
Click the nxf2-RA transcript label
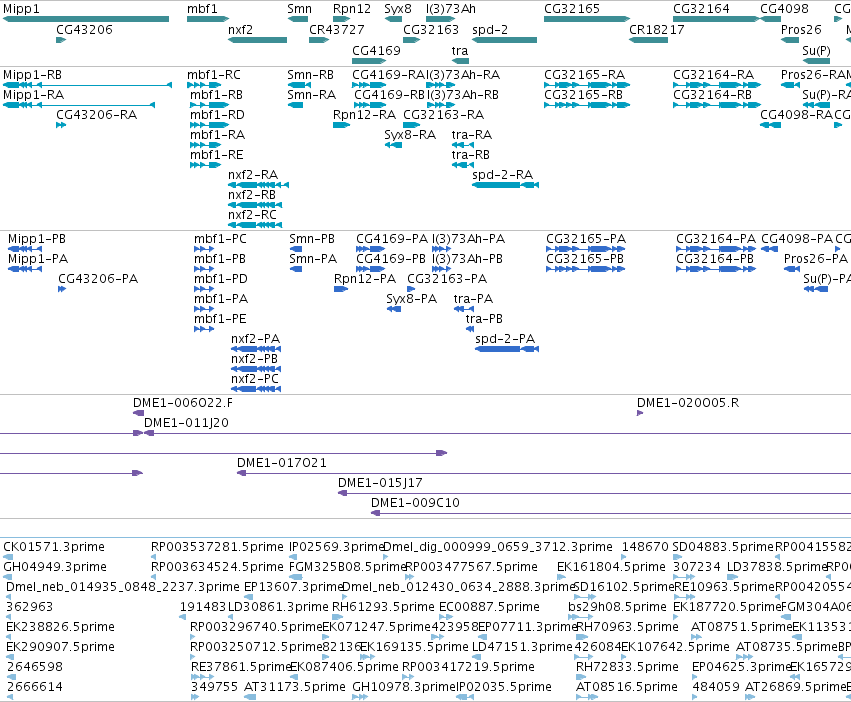(253, 175)
